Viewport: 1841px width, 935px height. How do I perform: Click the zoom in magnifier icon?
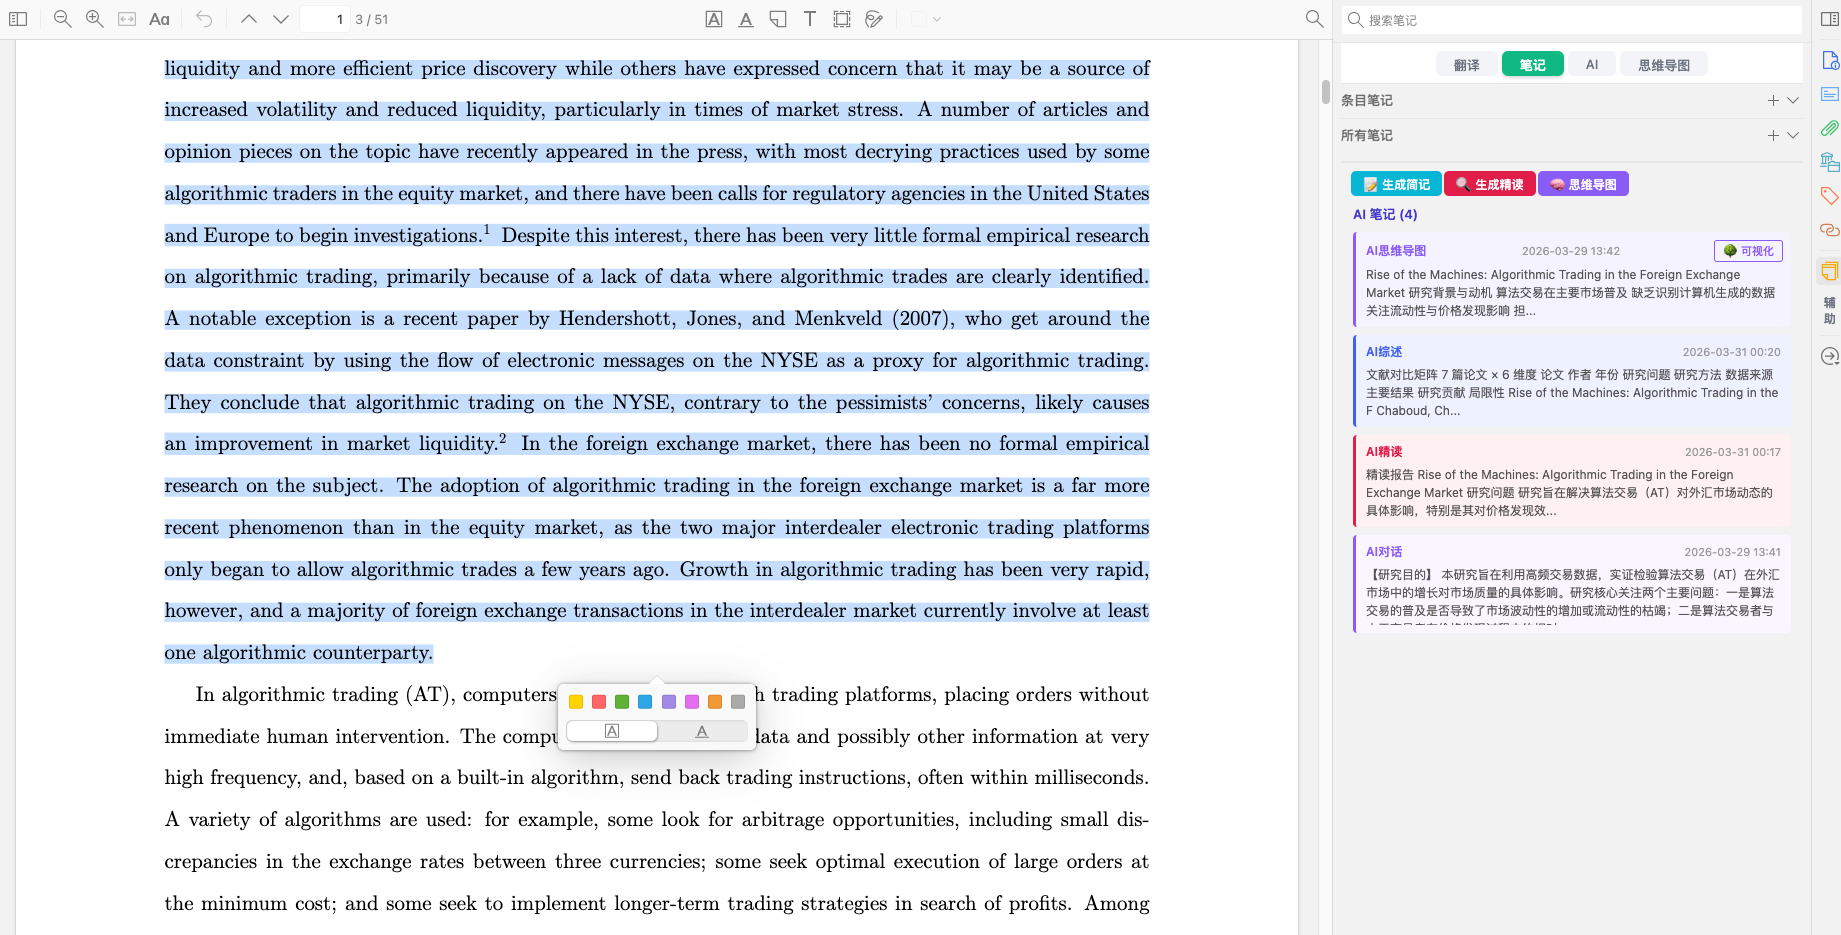tap(95, 19)
